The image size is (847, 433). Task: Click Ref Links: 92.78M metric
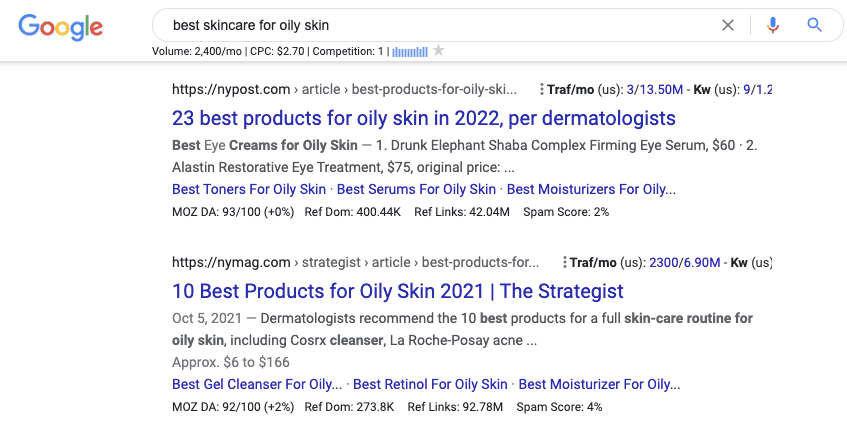coord(455,407)
